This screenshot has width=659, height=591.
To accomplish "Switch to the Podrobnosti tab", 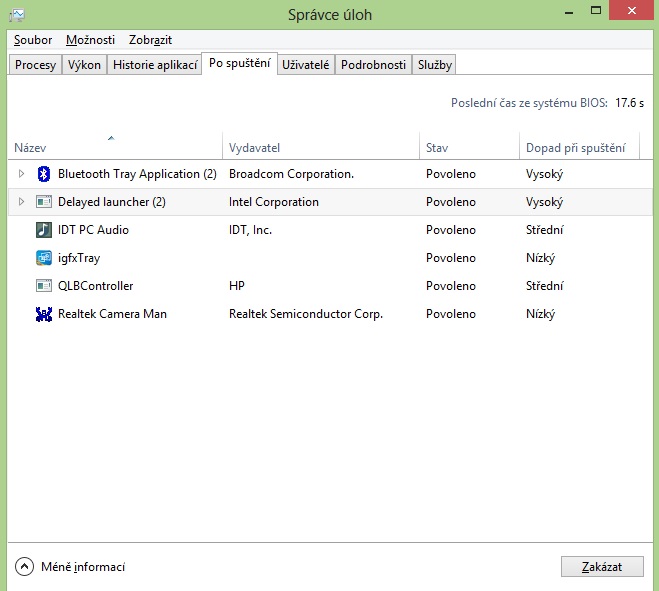I will pos(373,65).
